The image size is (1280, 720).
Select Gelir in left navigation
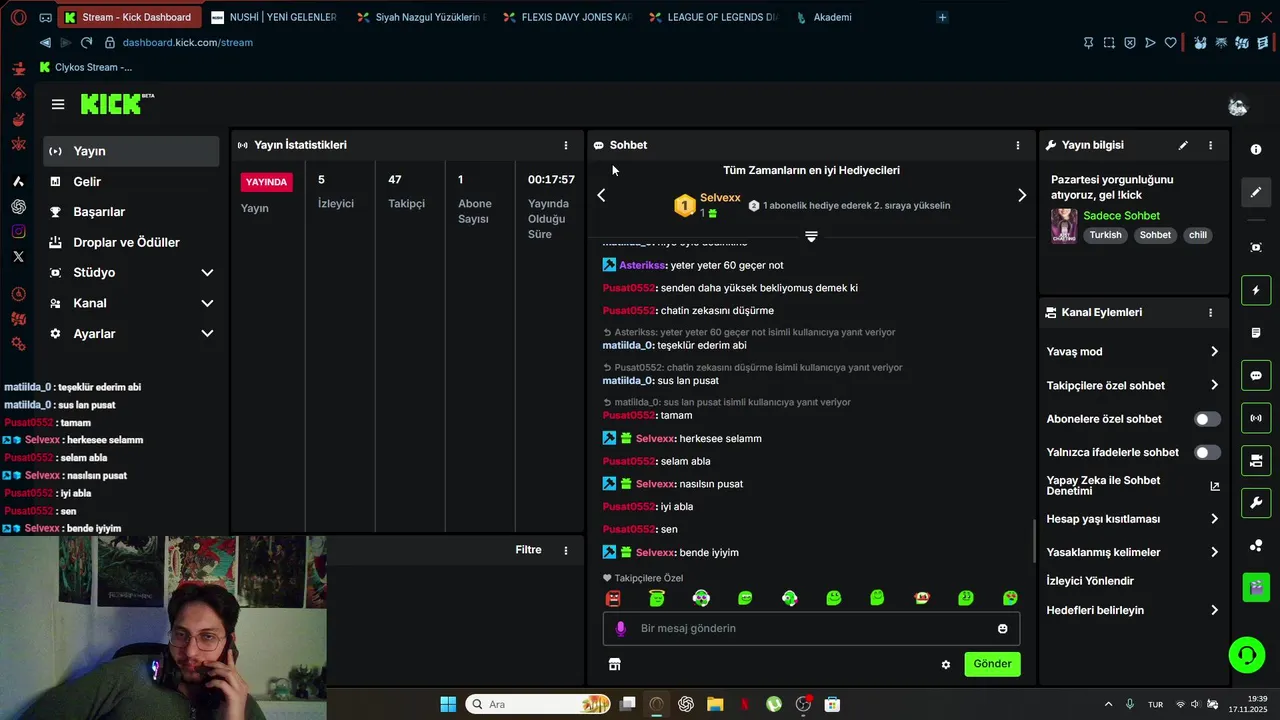tap(131, 182)
